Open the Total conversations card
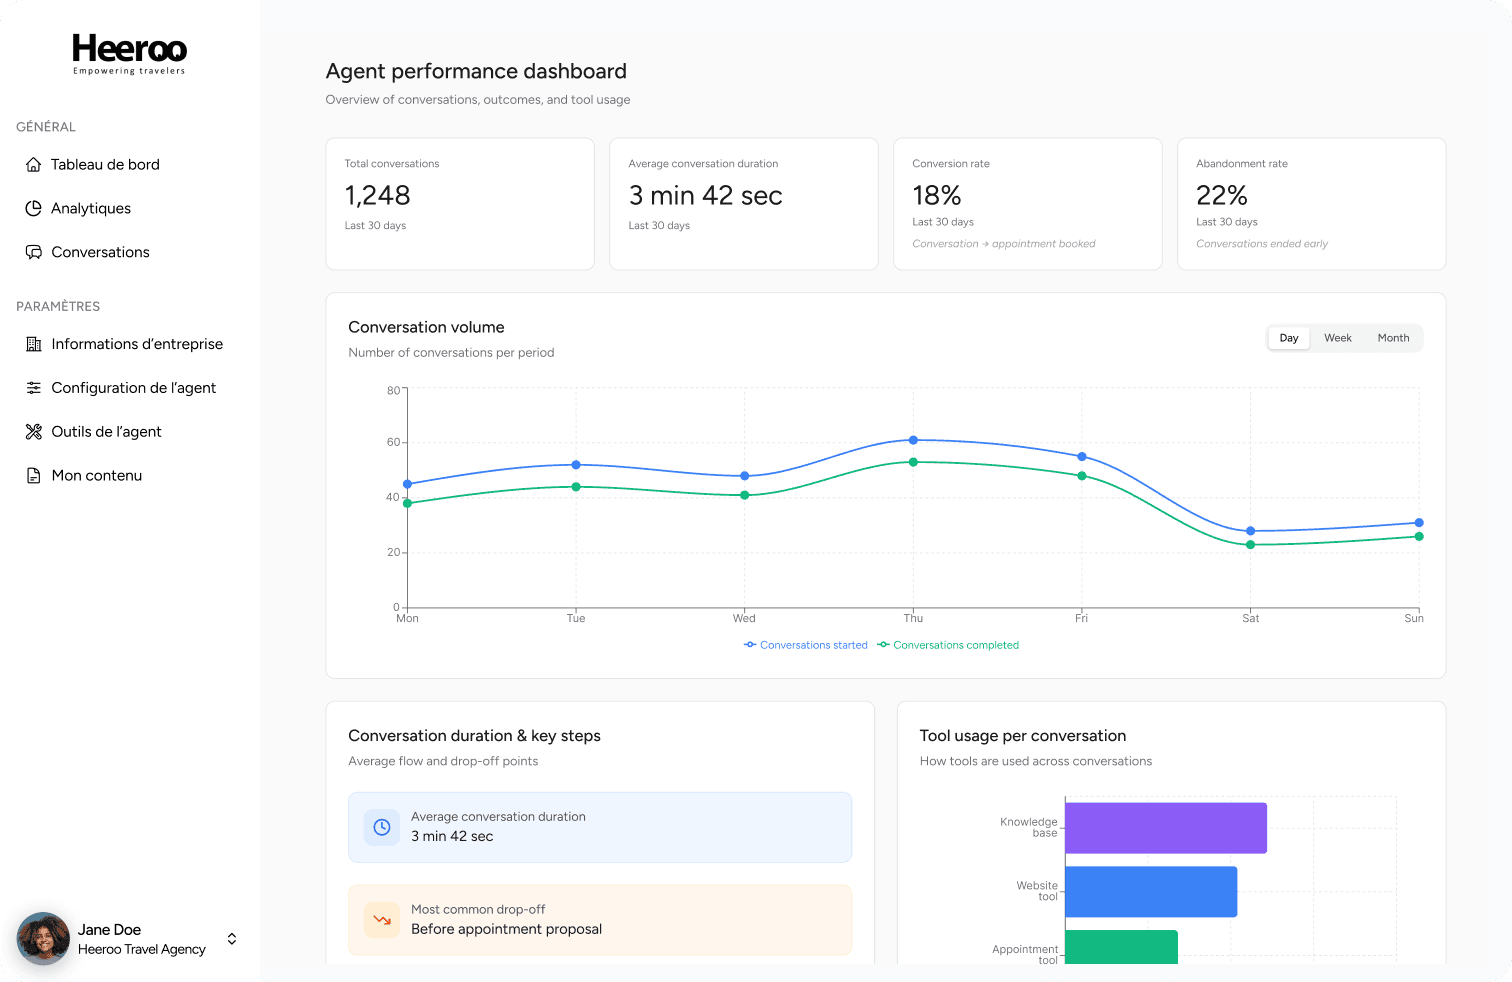Image resolution: width=1512 pixels, height=982 pixels. click(460, 204)
